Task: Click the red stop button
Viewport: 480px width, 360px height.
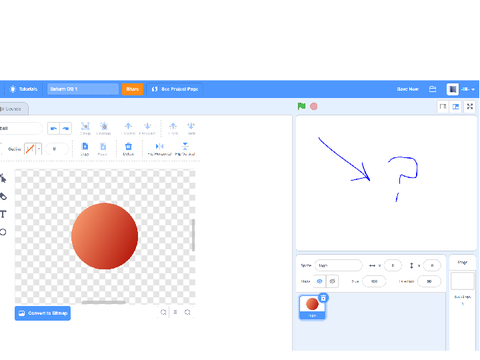Action: (314, 106)
